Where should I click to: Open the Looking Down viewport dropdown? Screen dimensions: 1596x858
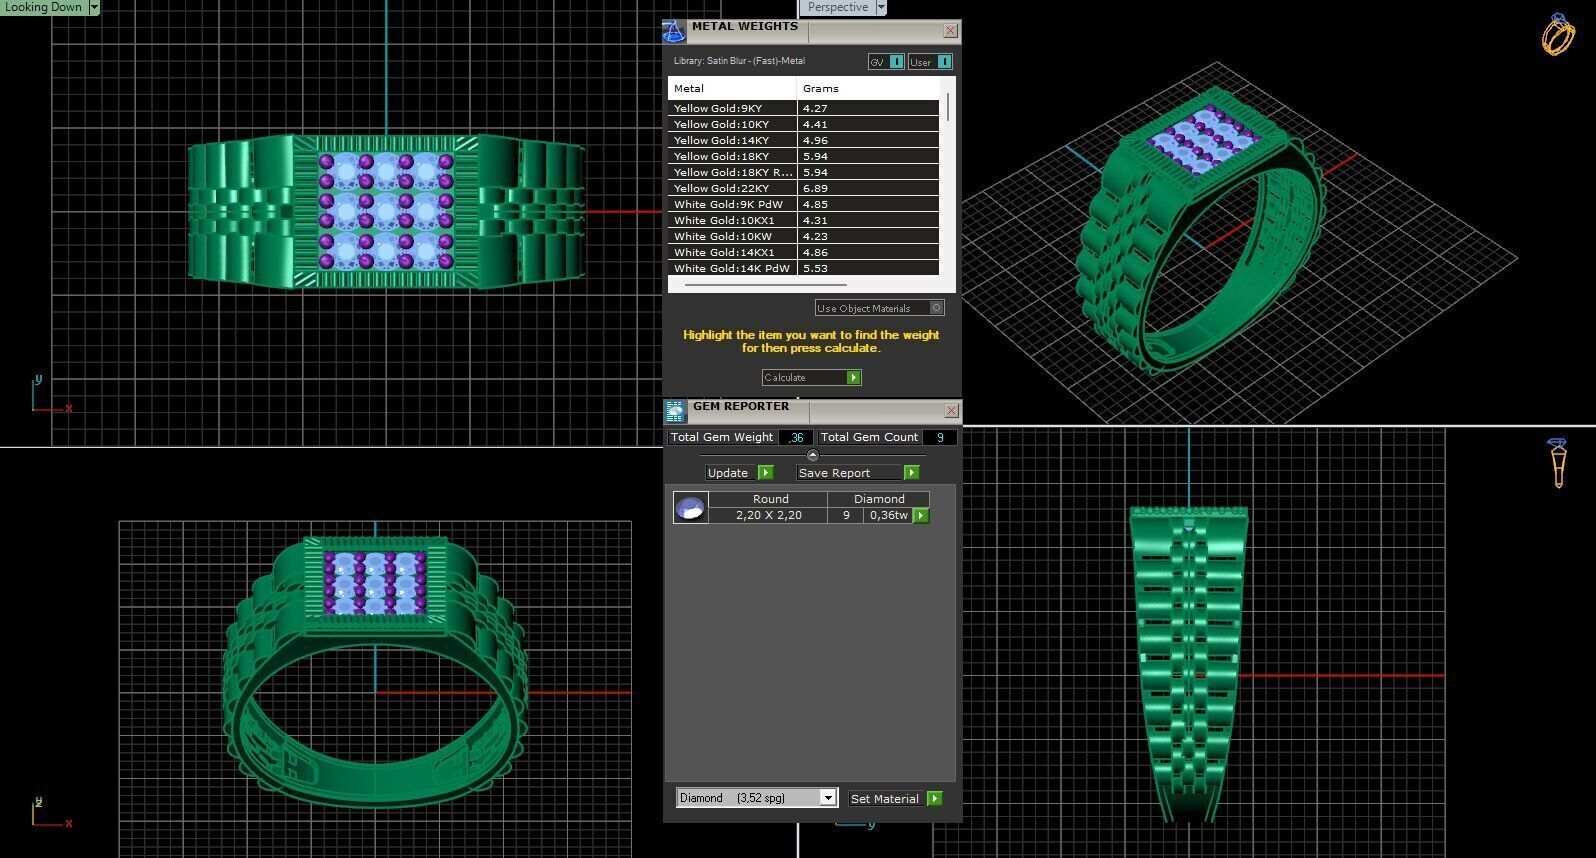tap(94, 7)
